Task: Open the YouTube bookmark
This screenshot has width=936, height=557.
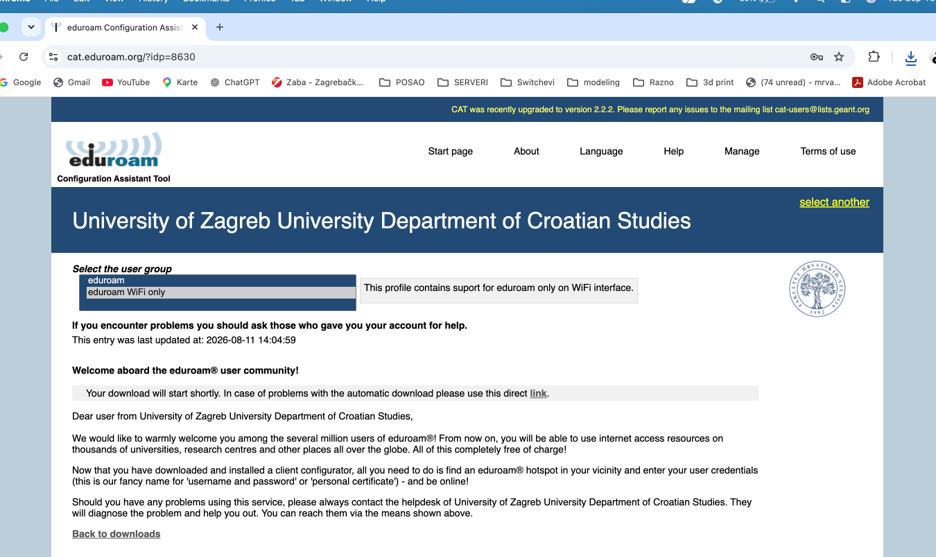Action: coord(126,82)
